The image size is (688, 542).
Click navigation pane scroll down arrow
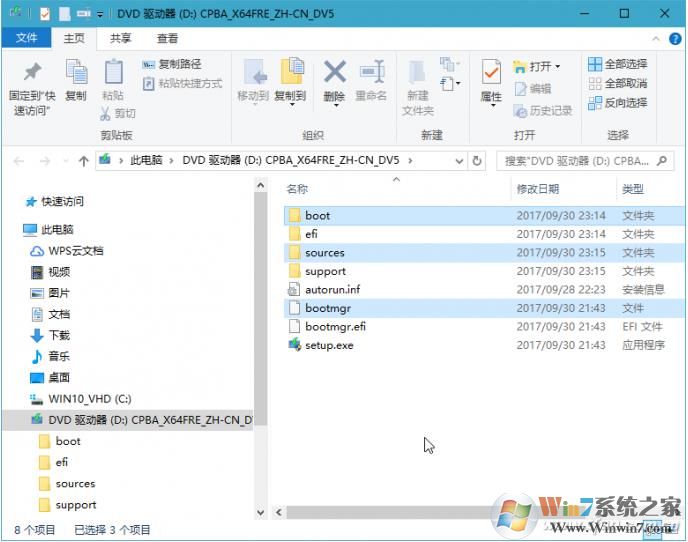pyautogui.click(x=260, y=512)
